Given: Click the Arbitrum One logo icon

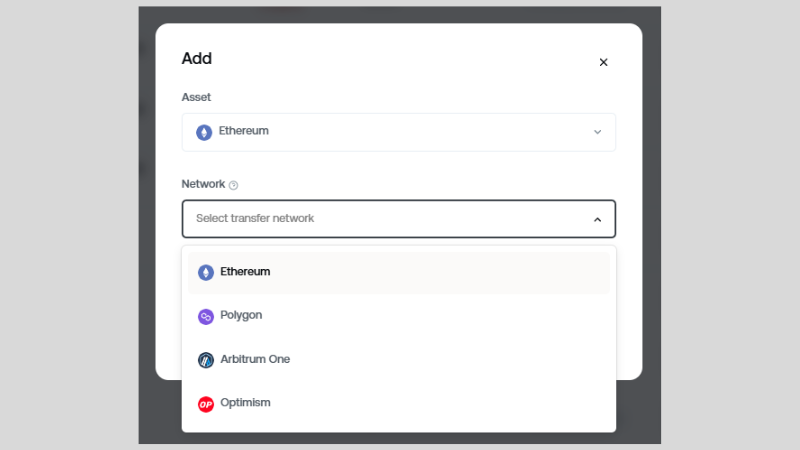Looking at the screenshot, I should 206,360.
